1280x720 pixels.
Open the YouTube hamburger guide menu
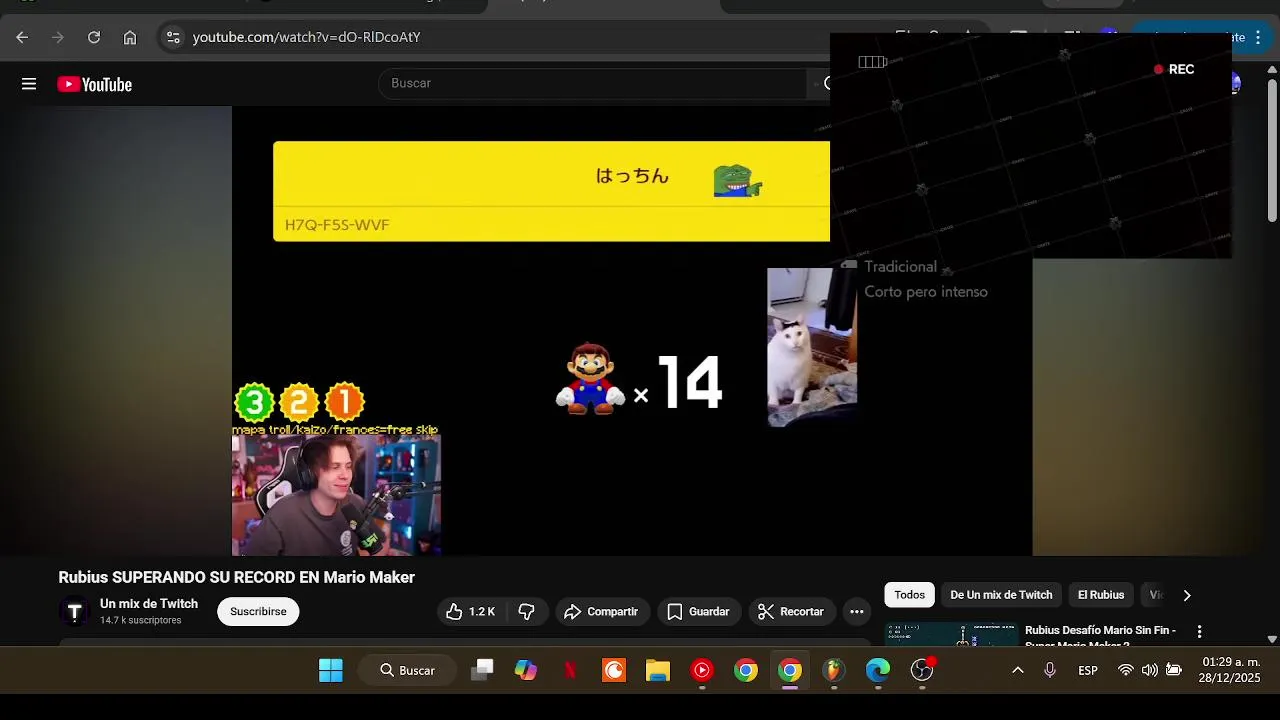click(29, 84)
